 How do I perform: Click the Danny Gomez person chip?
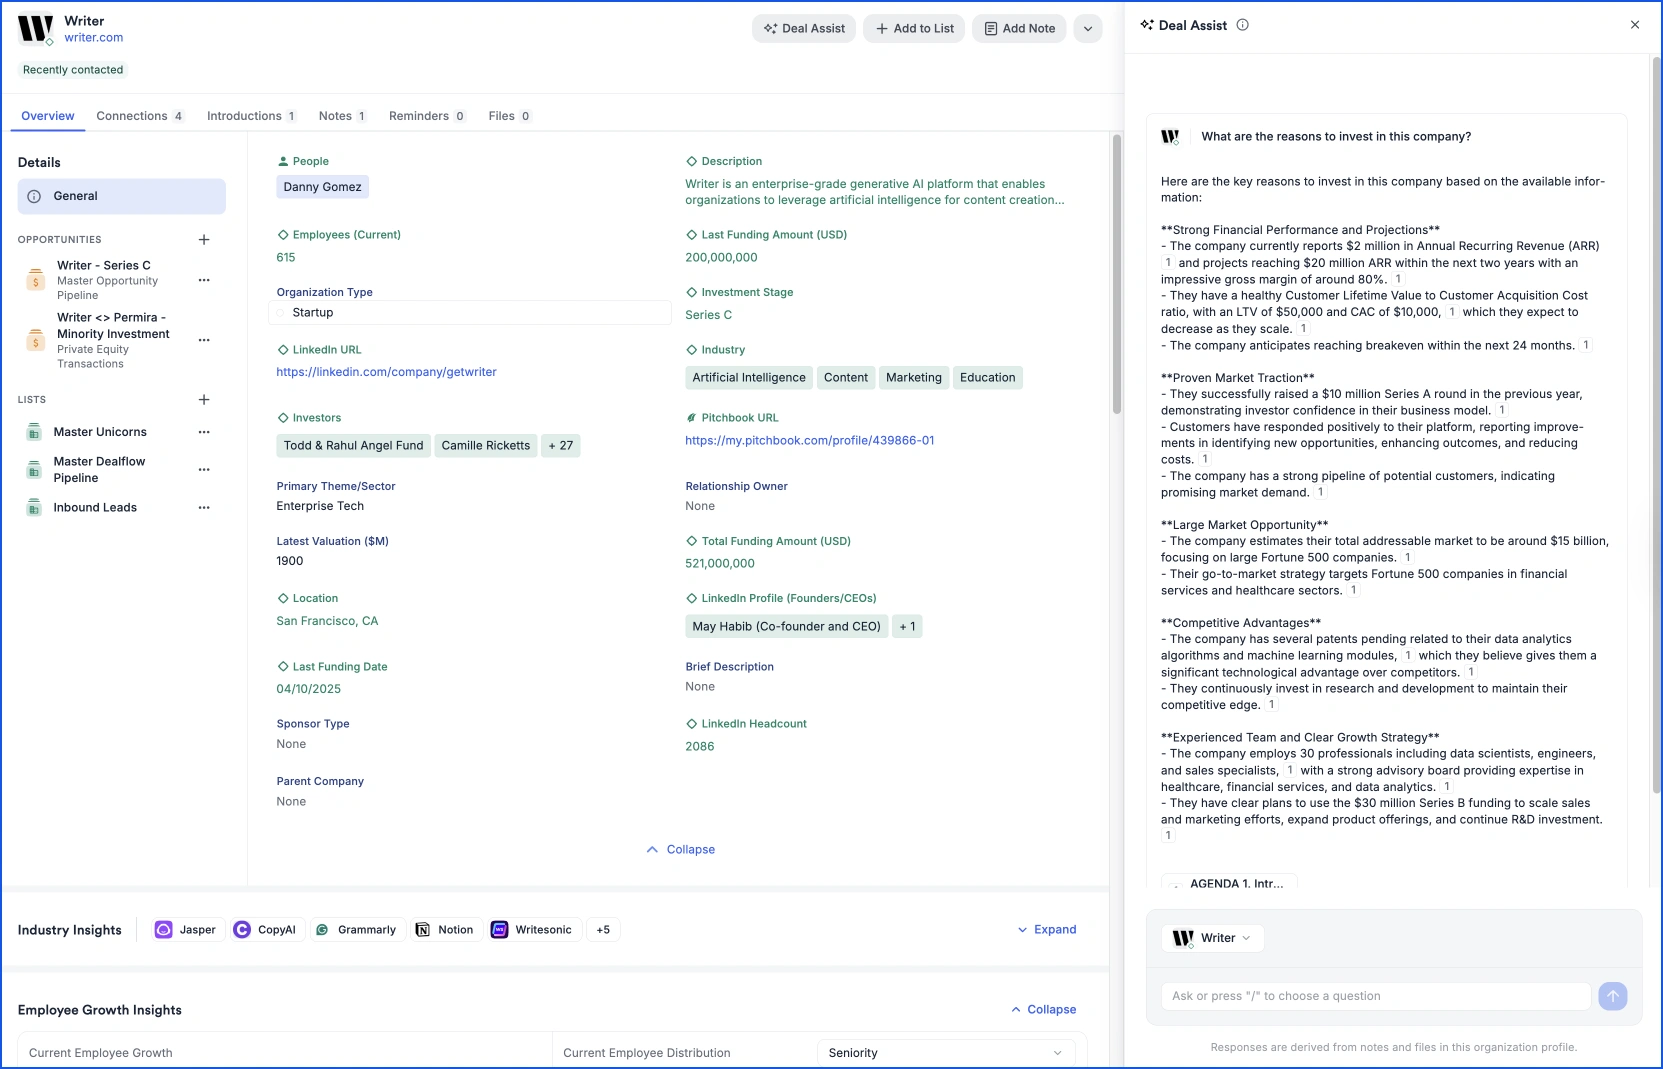(322, 187)
